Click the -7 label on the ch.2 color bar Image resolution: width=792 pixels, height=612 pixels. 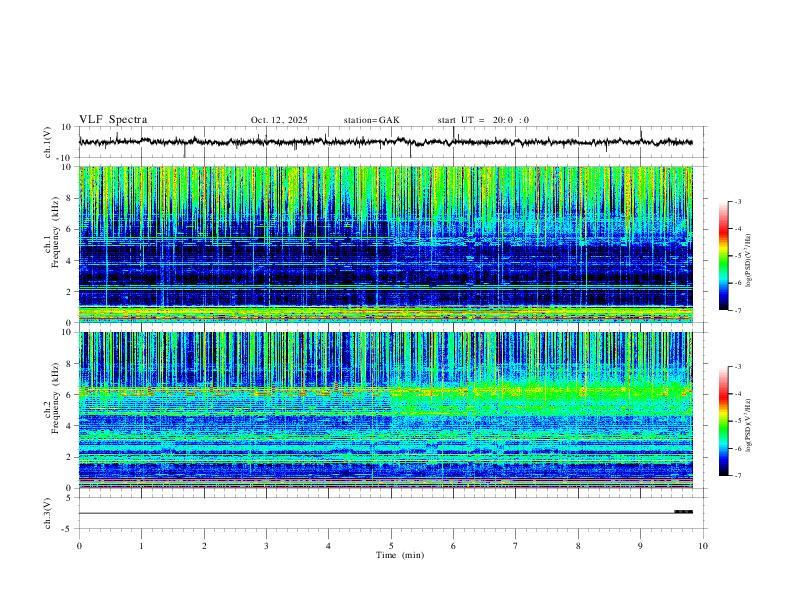[737, 476]
